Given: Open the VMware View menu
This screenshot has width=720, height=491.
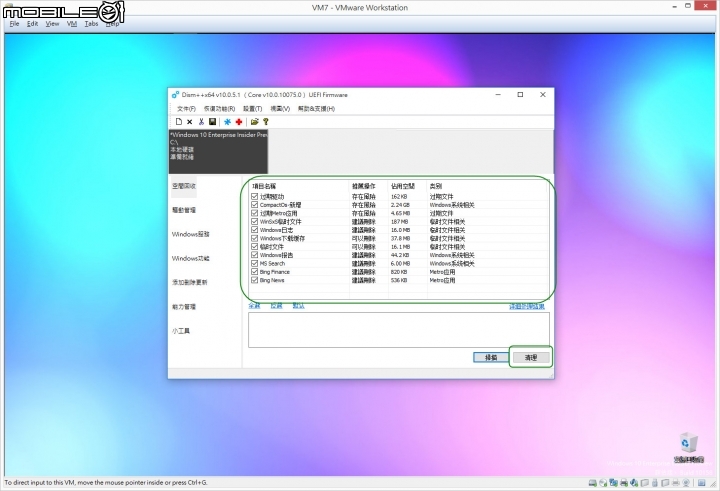Looking at the screenshot, I should [52, 24].
